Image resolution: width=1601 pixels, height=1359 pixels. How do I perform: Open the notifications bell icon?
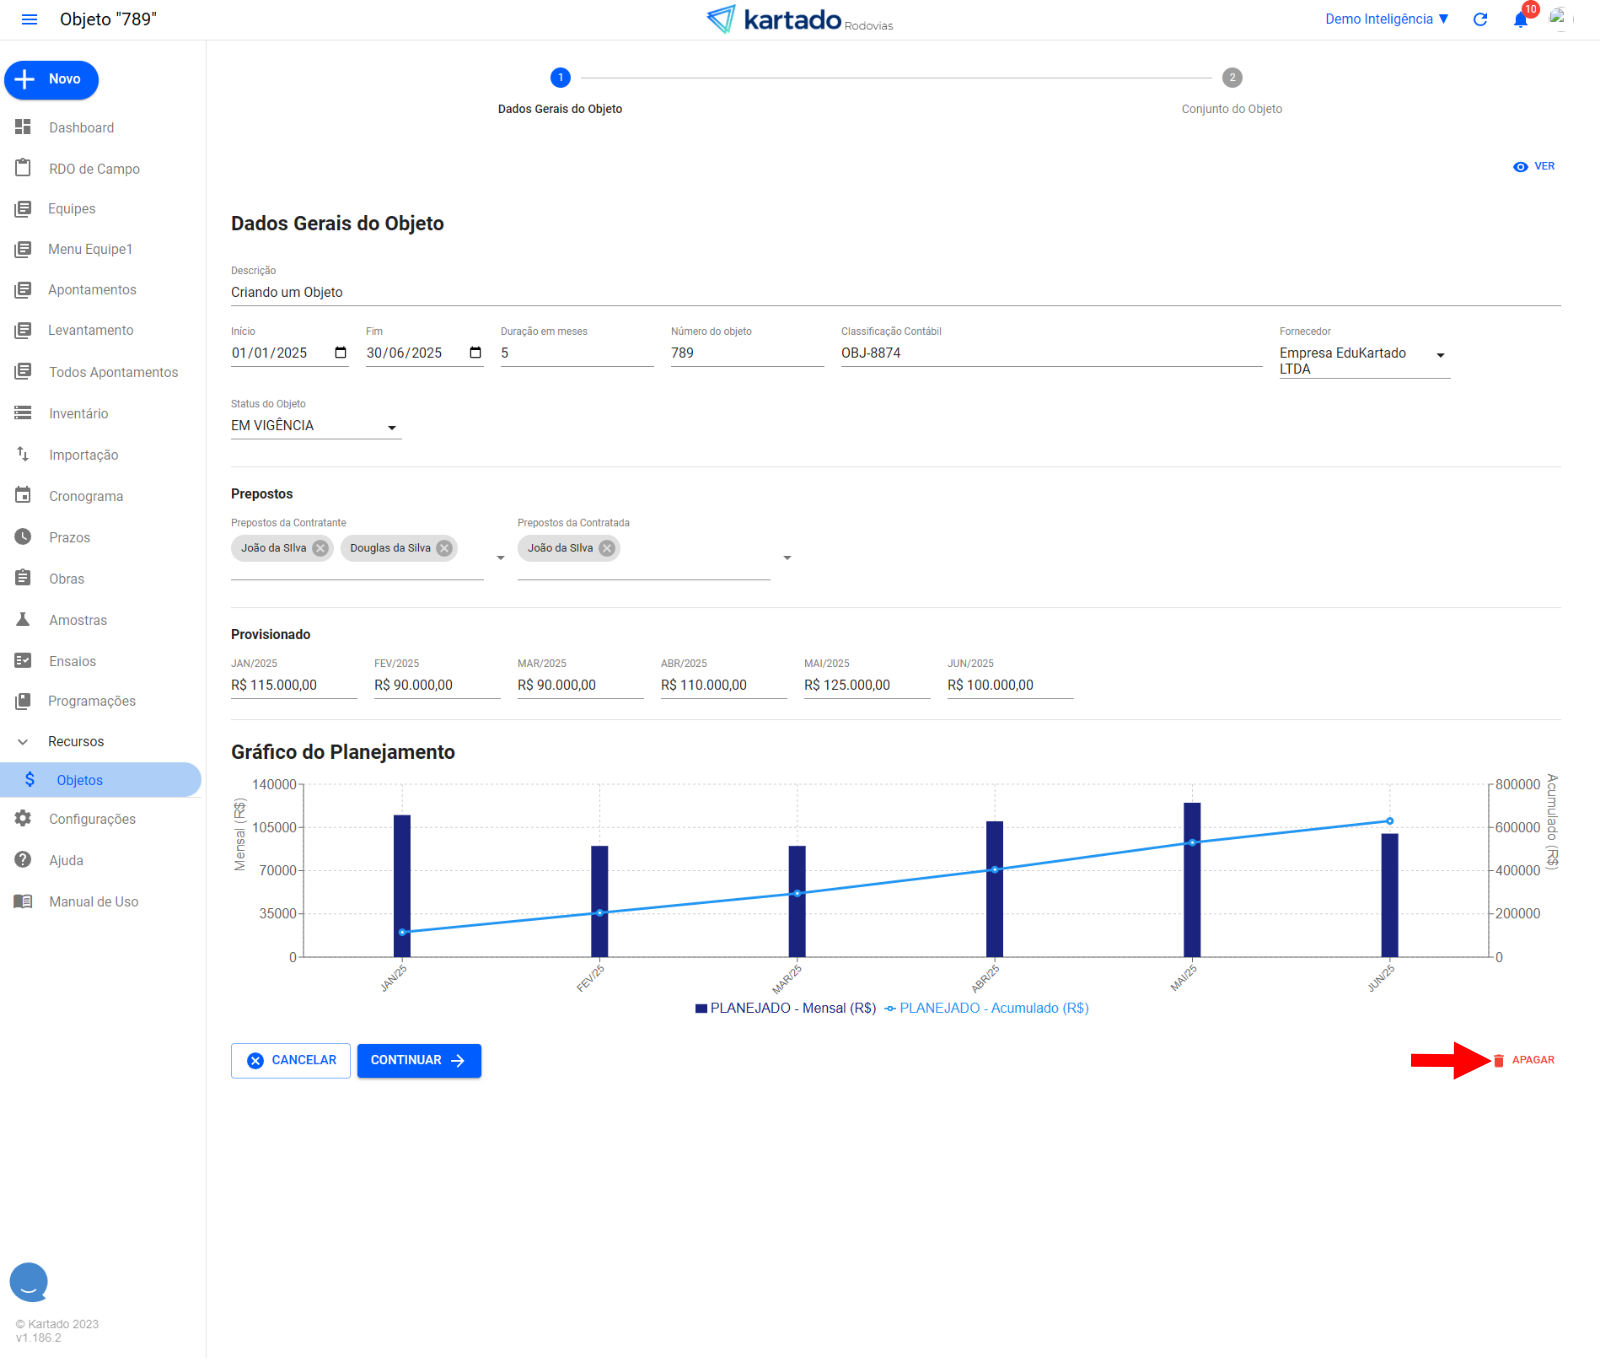[1520, 20]
